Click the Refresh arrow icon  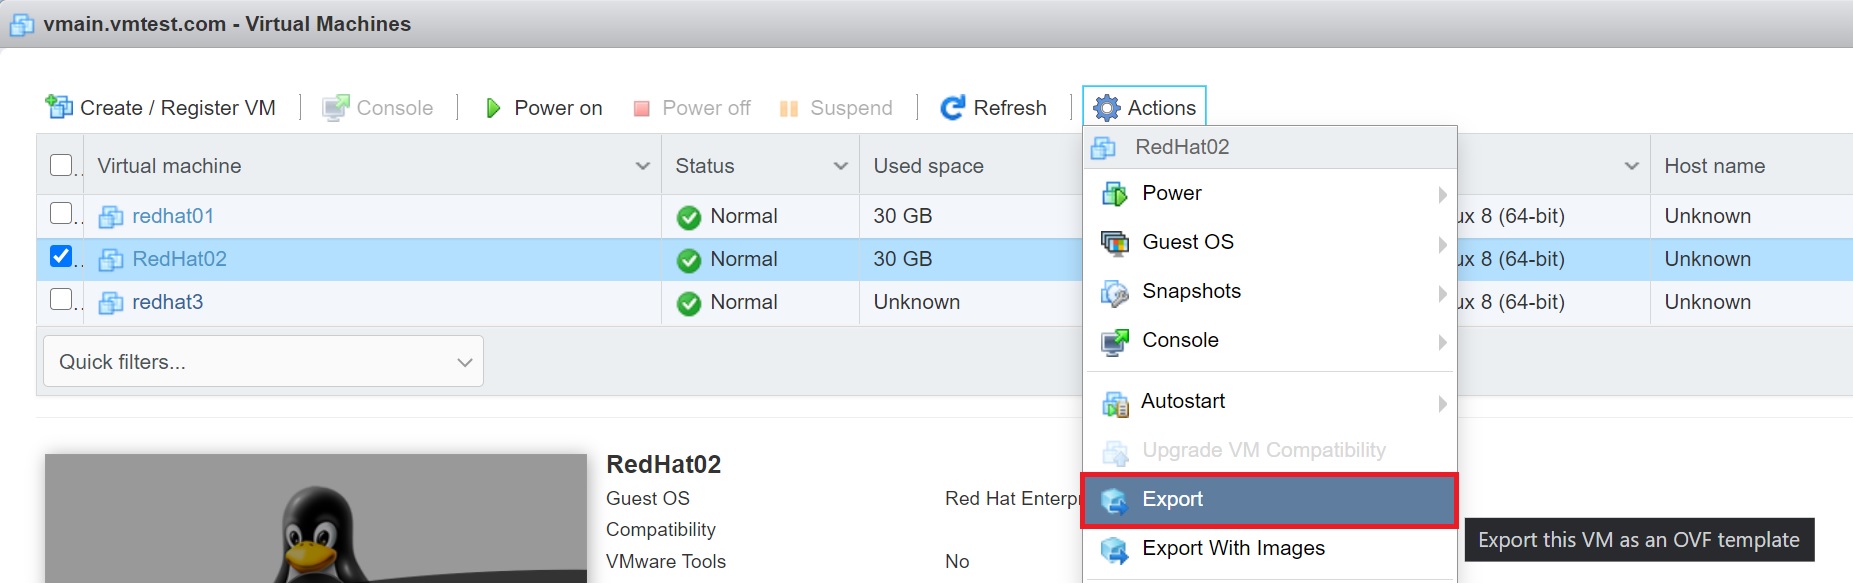[952, 108]
